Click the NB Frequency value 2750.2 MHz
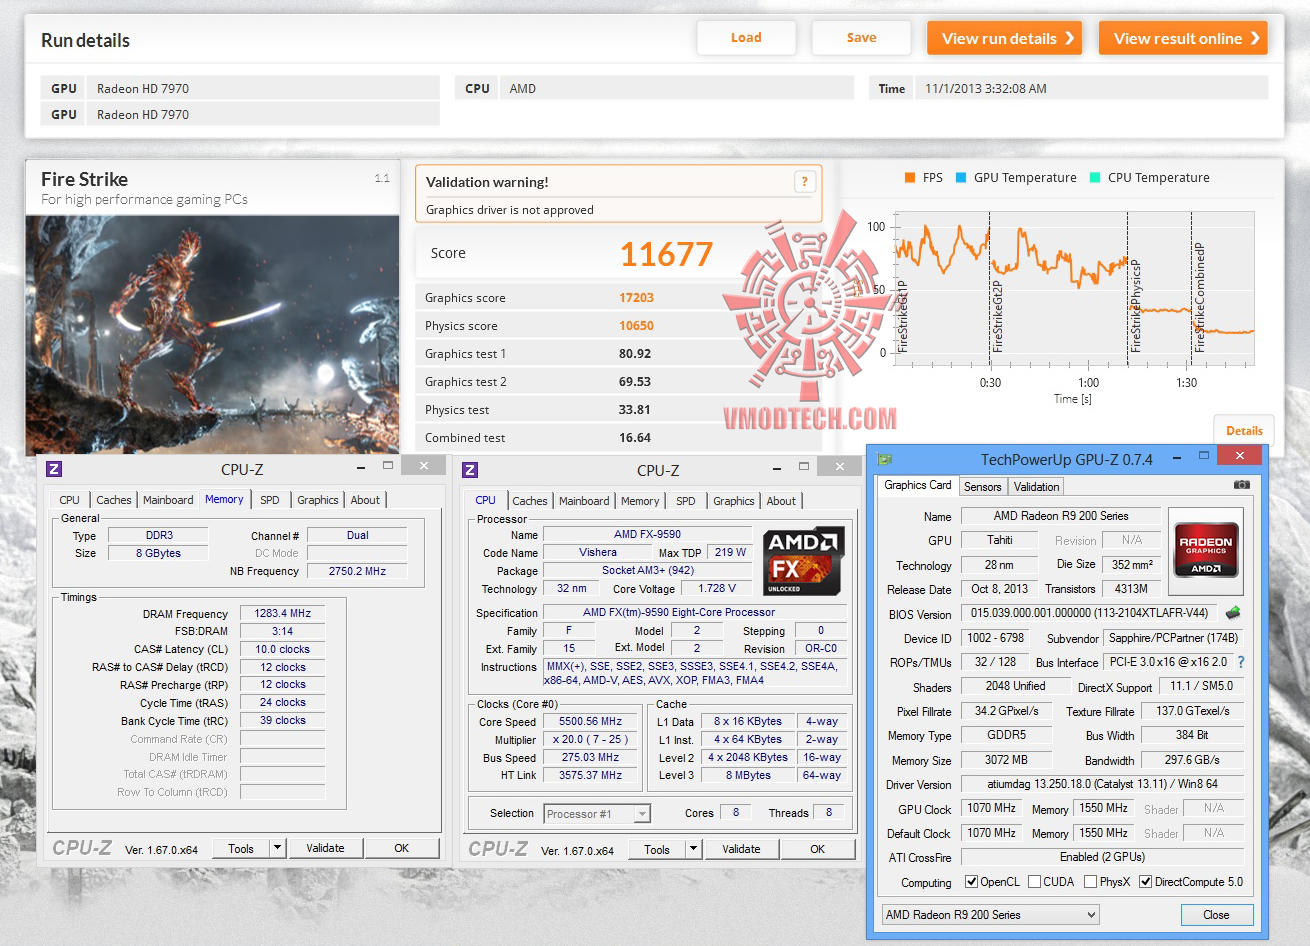This screenshot has height=946, width=1310. click(x=357, y=571)
